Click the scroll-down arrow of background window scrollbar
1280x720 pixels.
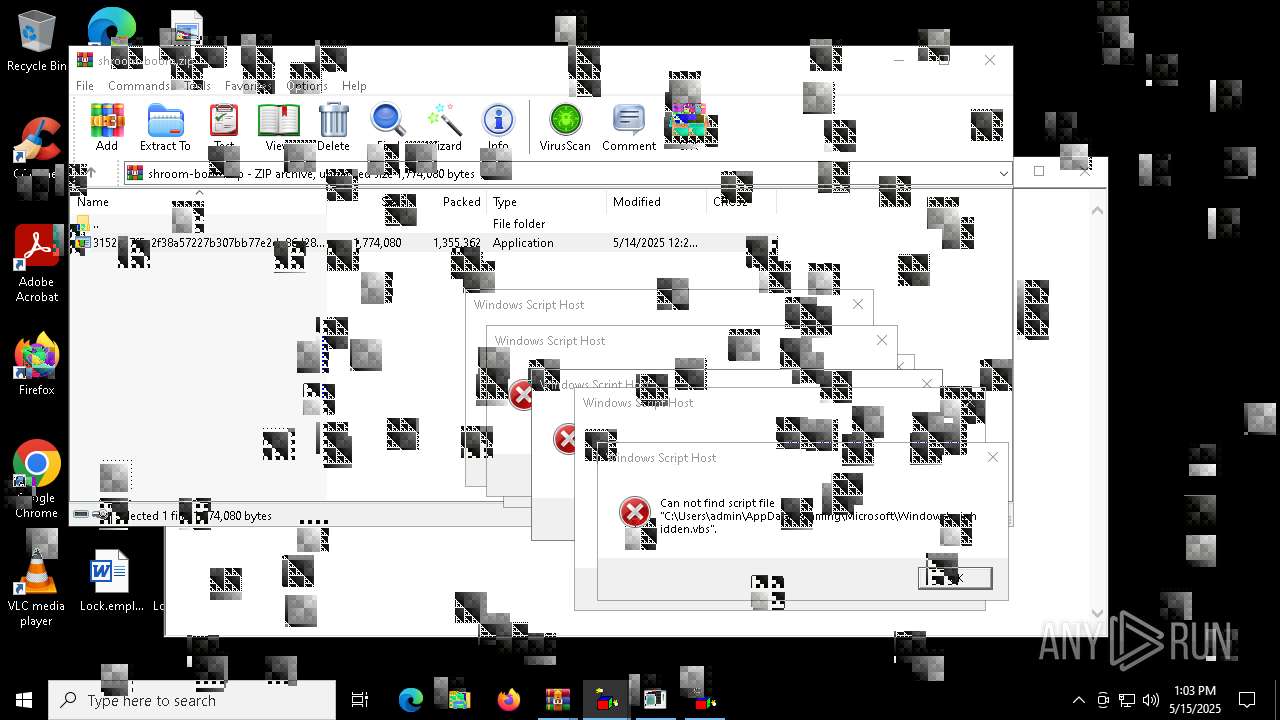1098,614
